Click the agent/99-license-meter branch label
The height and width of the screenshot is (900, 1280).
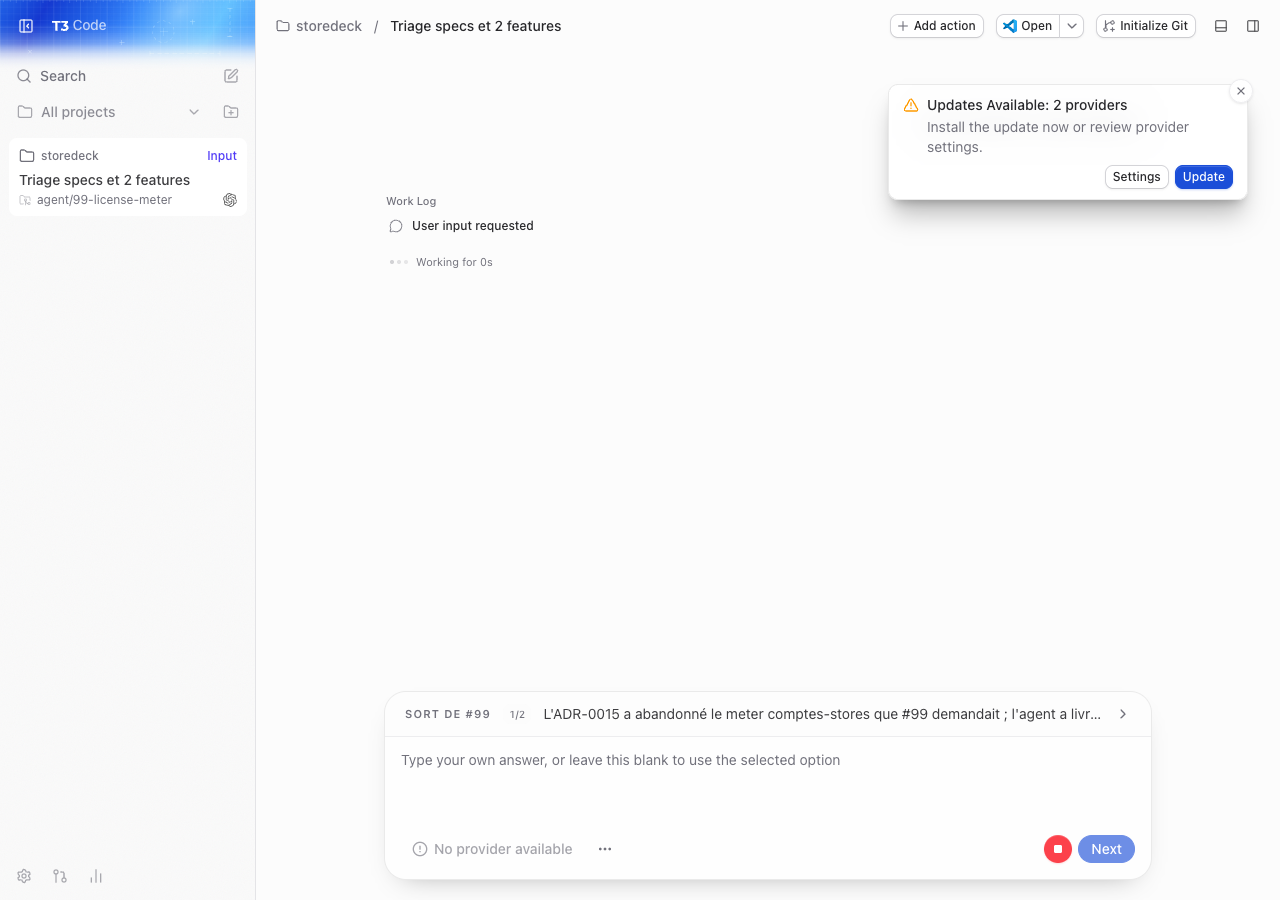point(104,200)
